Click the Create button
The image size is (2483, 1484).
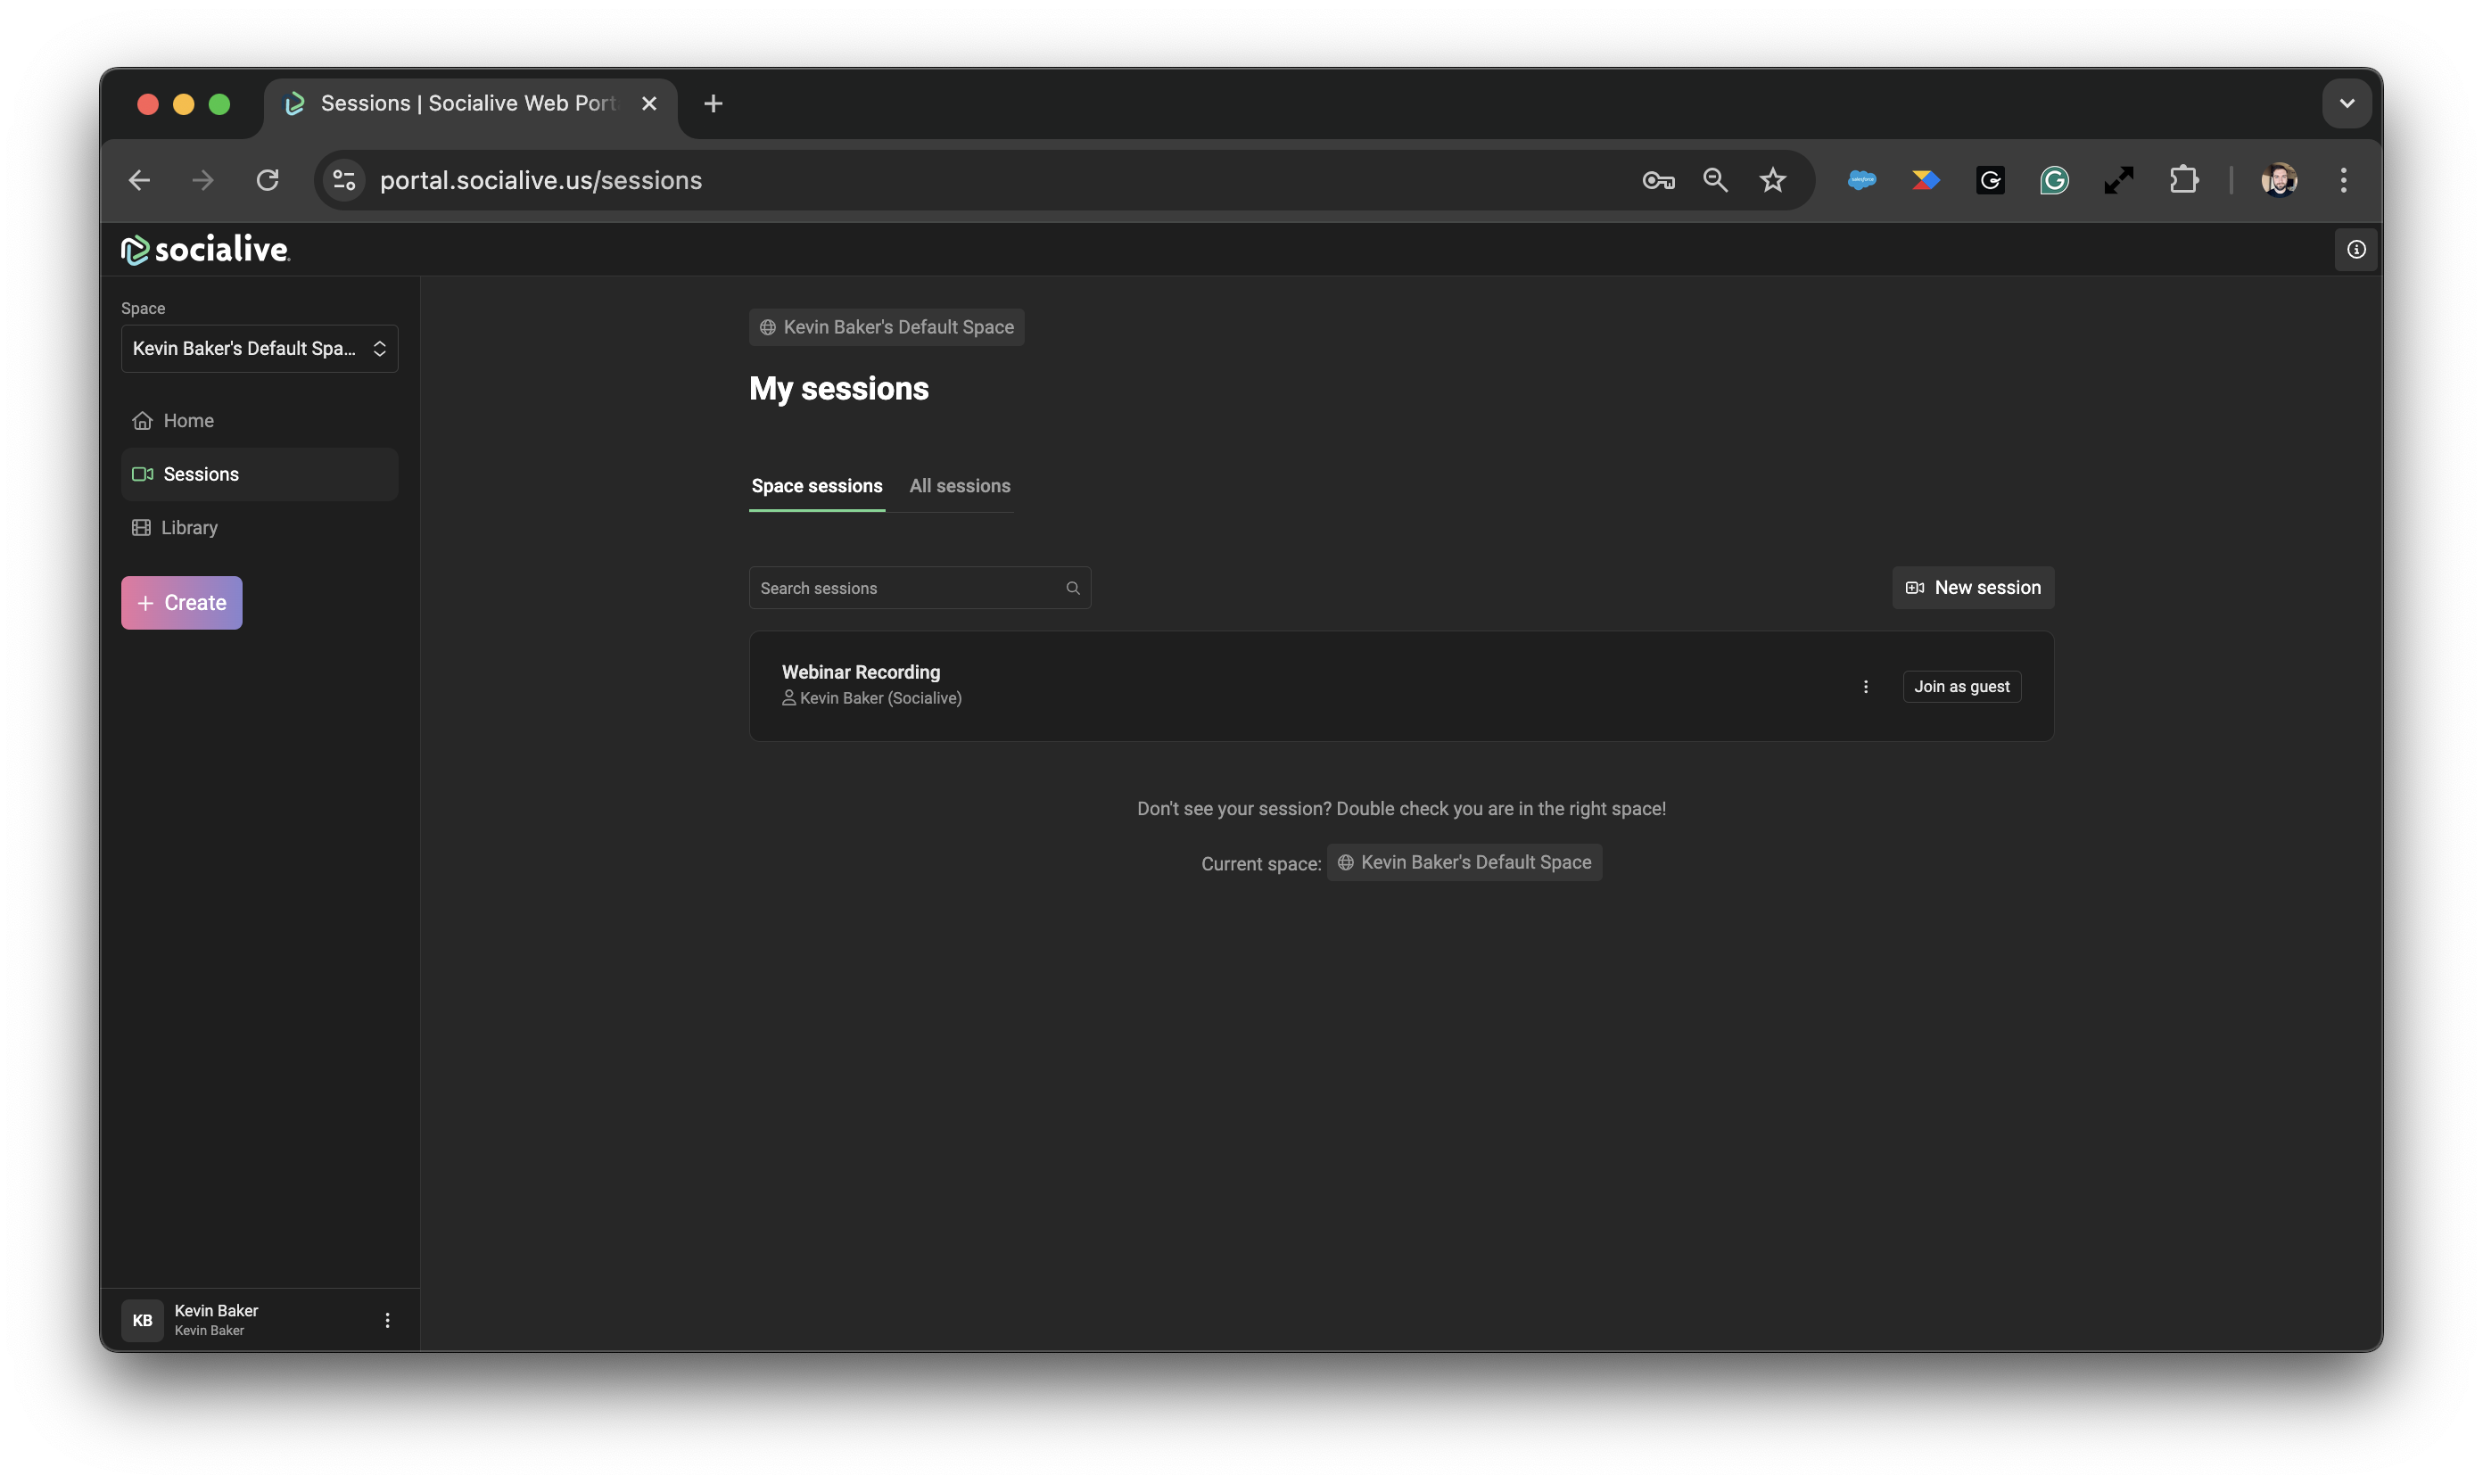182,603
